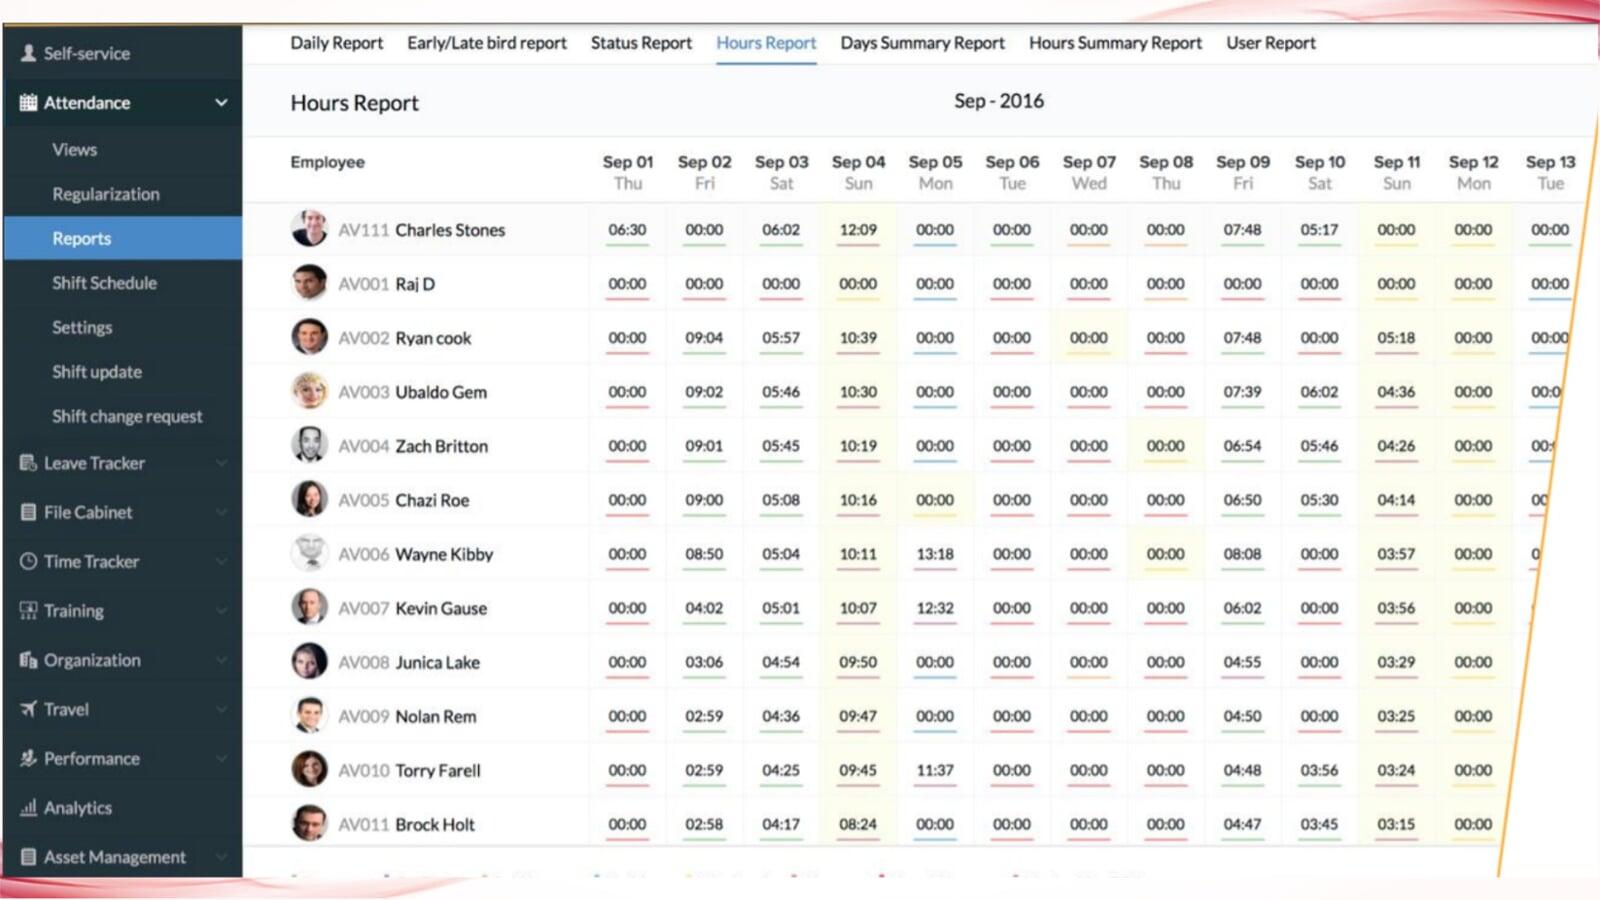The image size is (1600, 900).
Task: Click the Leave Tracker sidebar icon
Action: pos(28,463)
